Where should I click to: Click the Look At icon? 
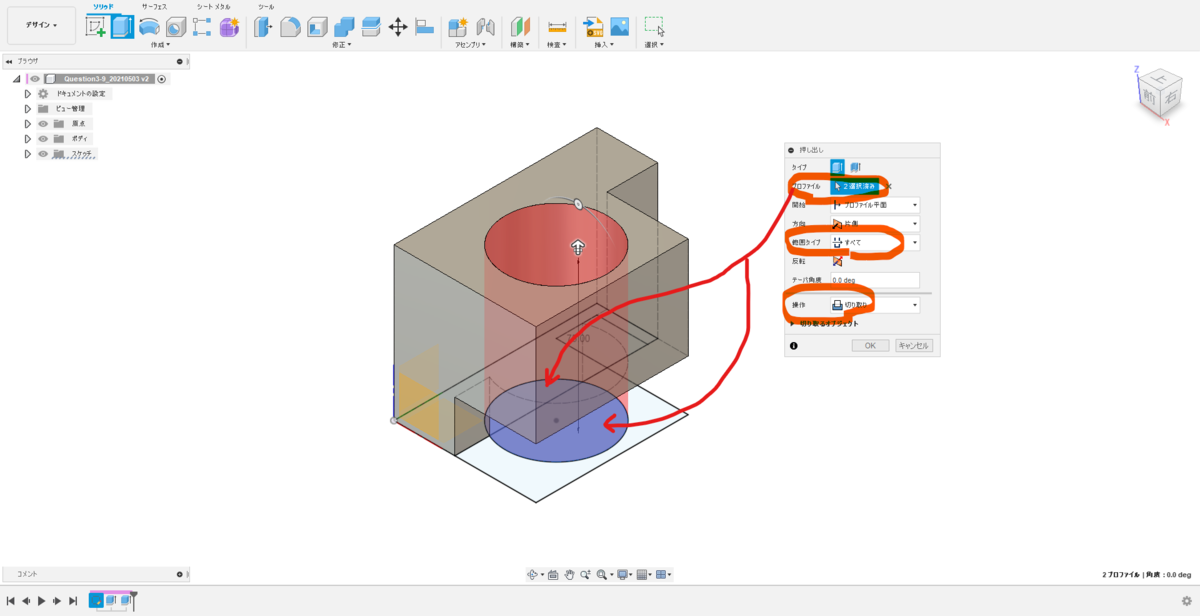tap(553, 574)
